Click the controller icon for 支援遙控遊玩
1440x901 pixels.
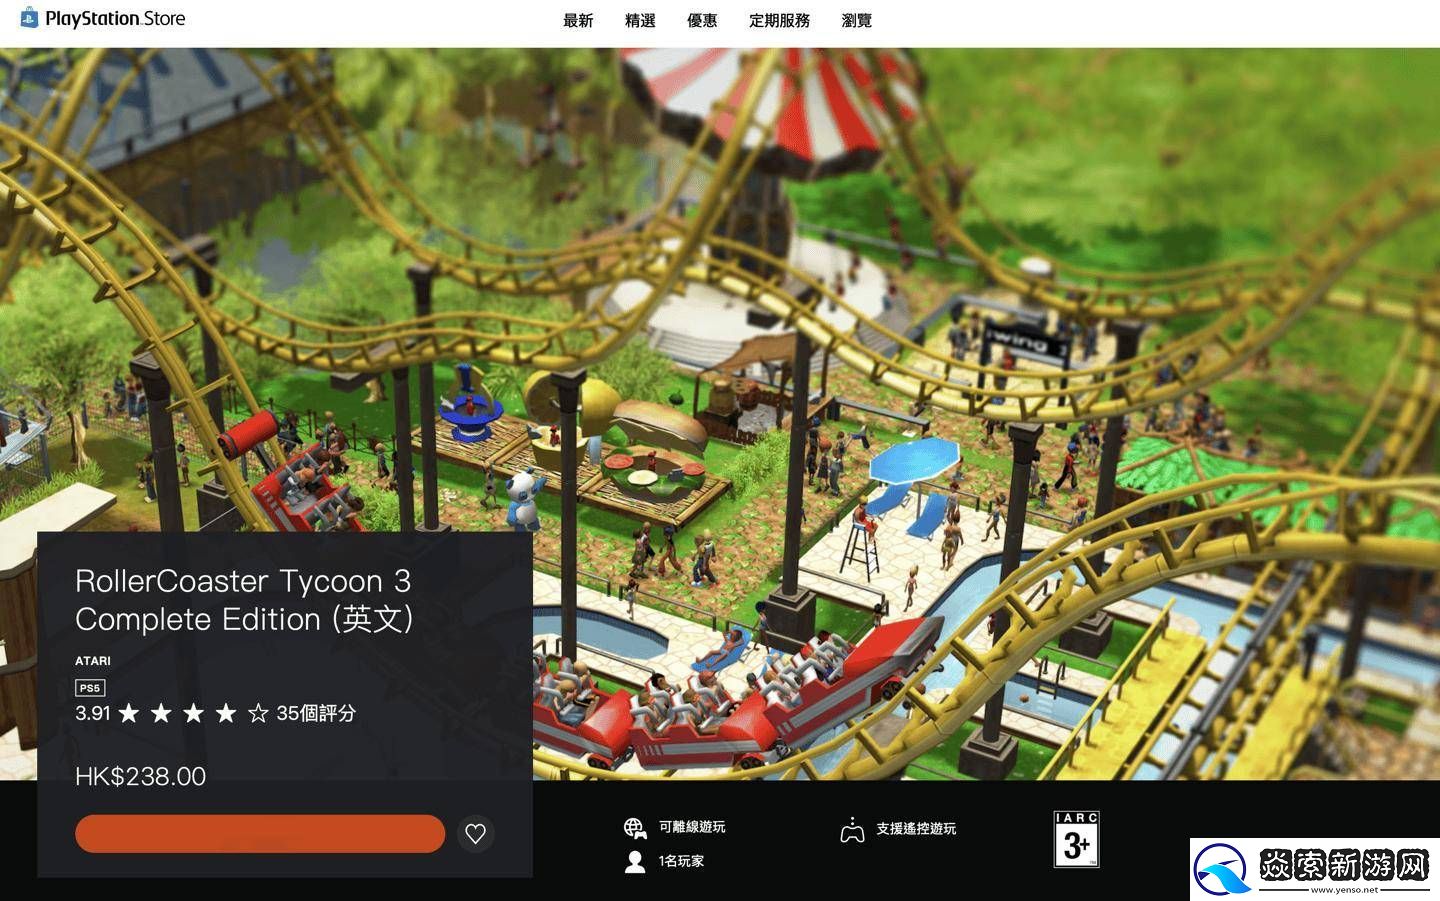854,829
